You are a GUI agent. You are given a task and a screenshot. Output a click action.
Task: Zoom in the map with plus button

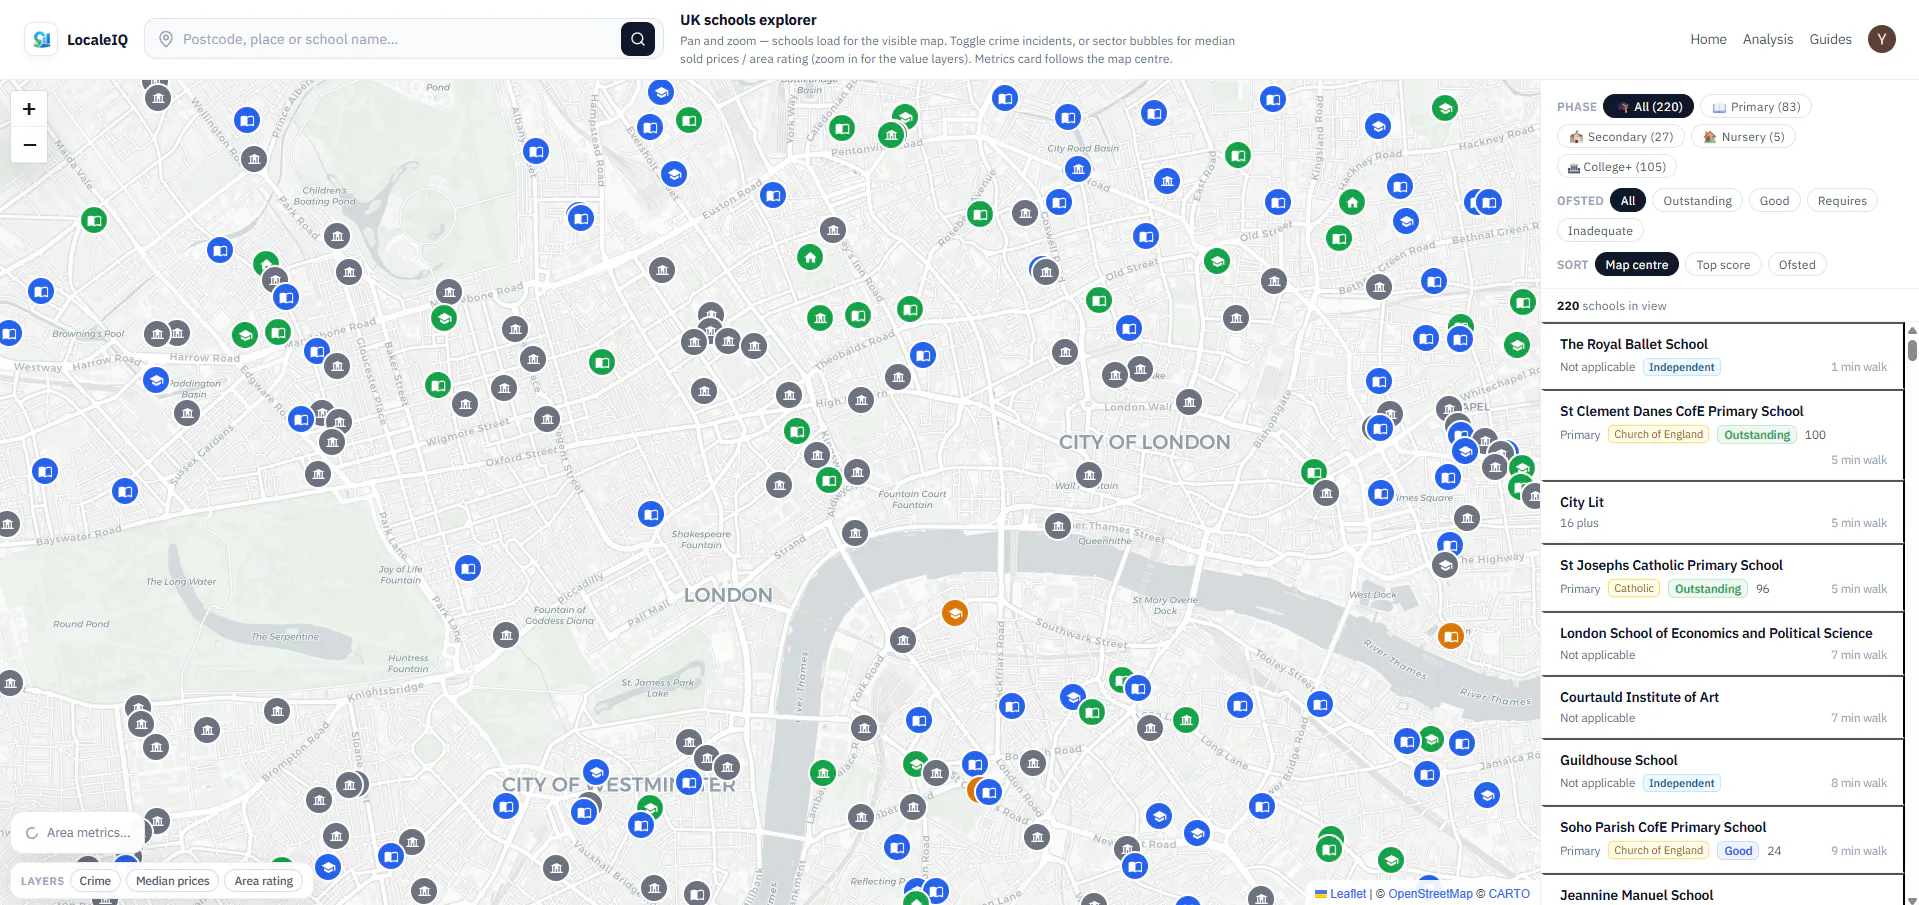click(x=29, y=109)
